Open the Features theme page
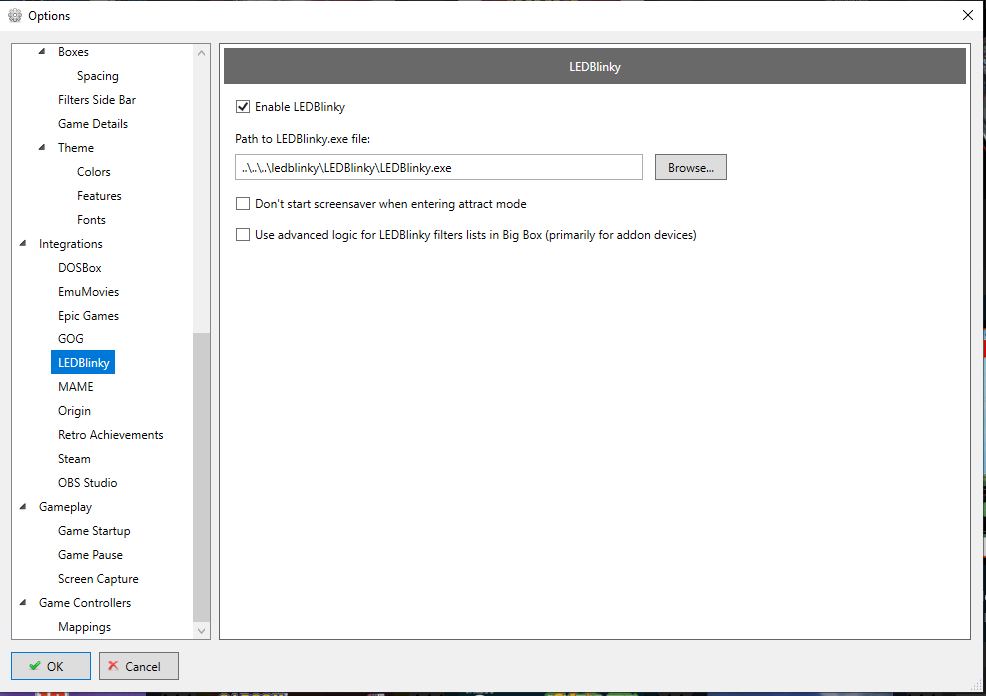This screenshot has width=986, height=696. click(x=99, y=196)
